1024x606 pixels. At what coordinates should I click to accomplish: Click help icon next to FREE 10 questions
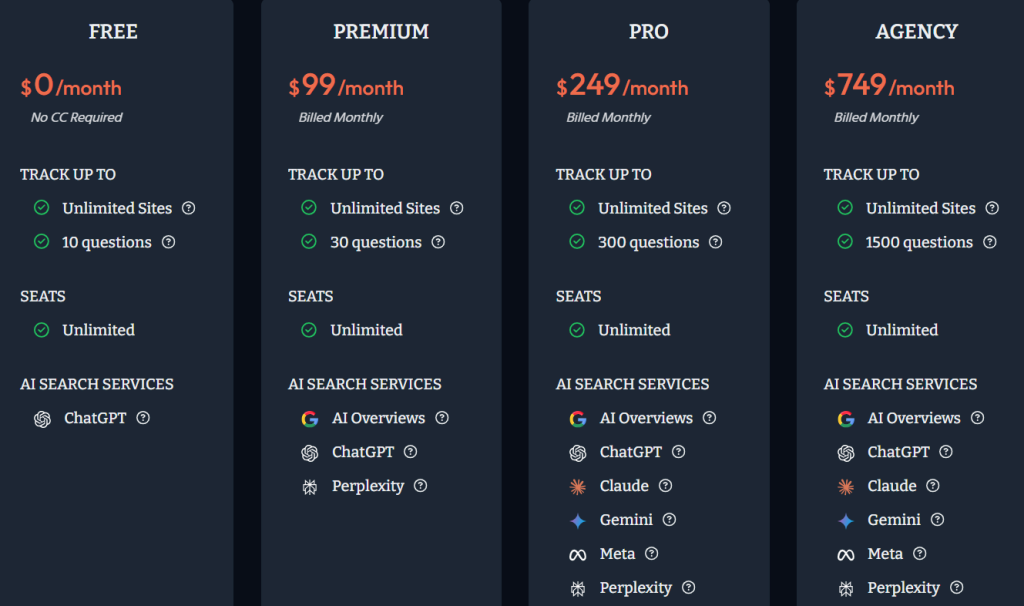169,242
